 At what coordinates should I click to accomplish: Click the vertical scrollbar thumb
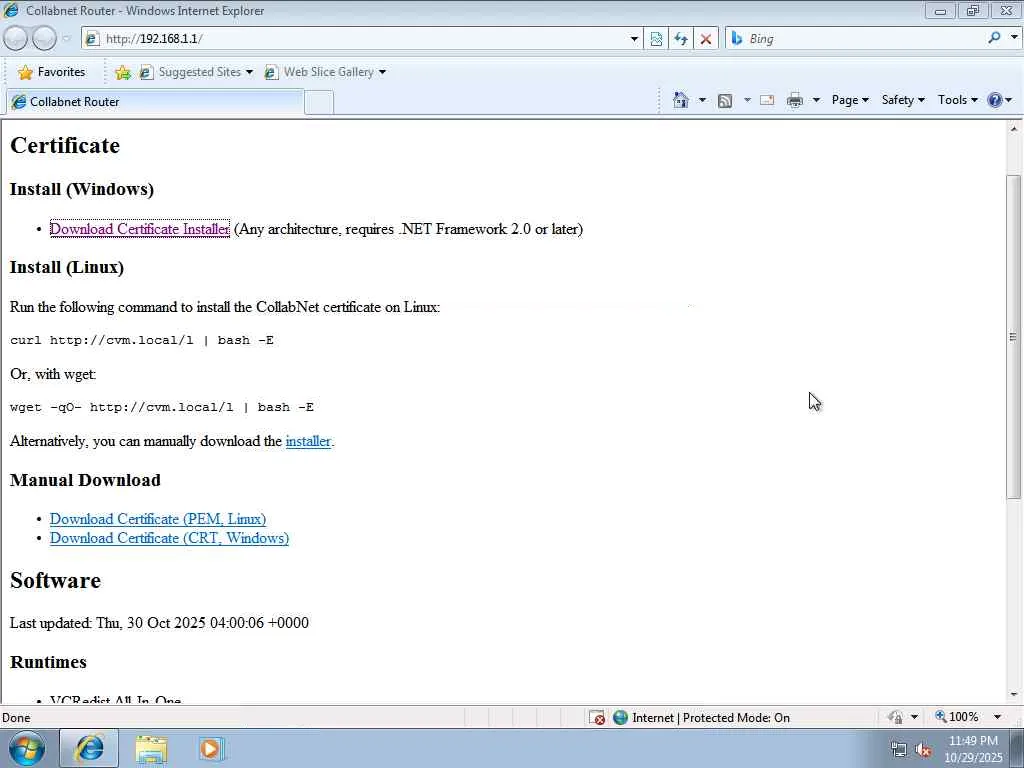pos(1013,337)
